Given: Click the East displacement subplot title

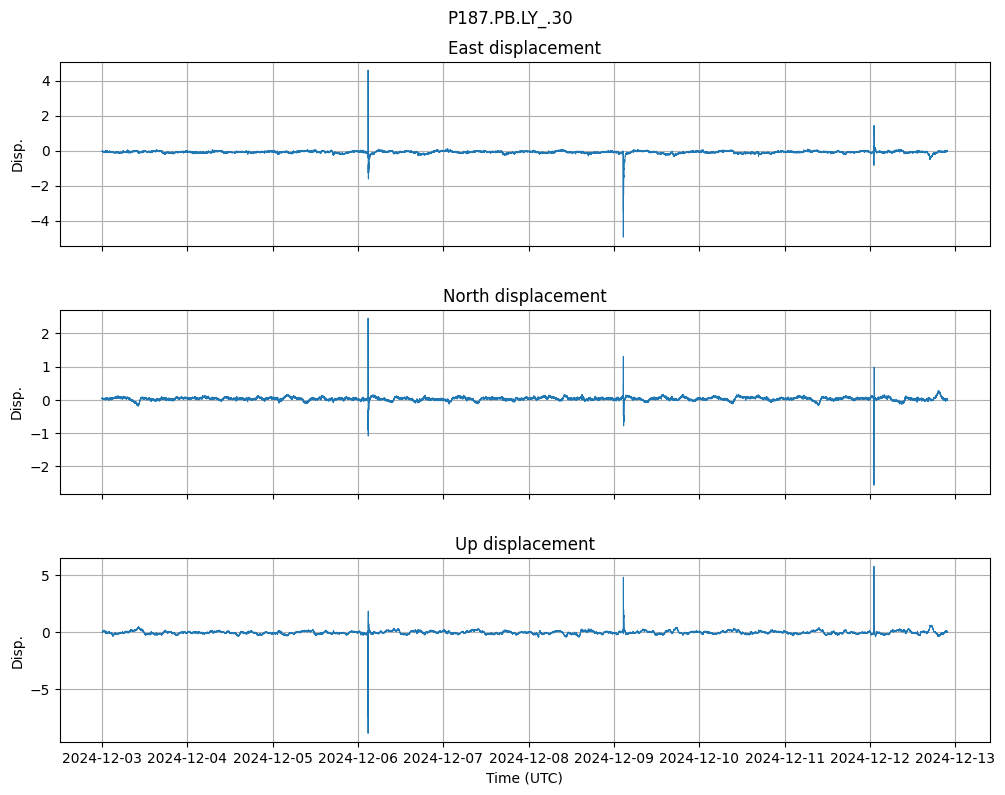Looking at the screenshot, I should click(x=524, y=48).
